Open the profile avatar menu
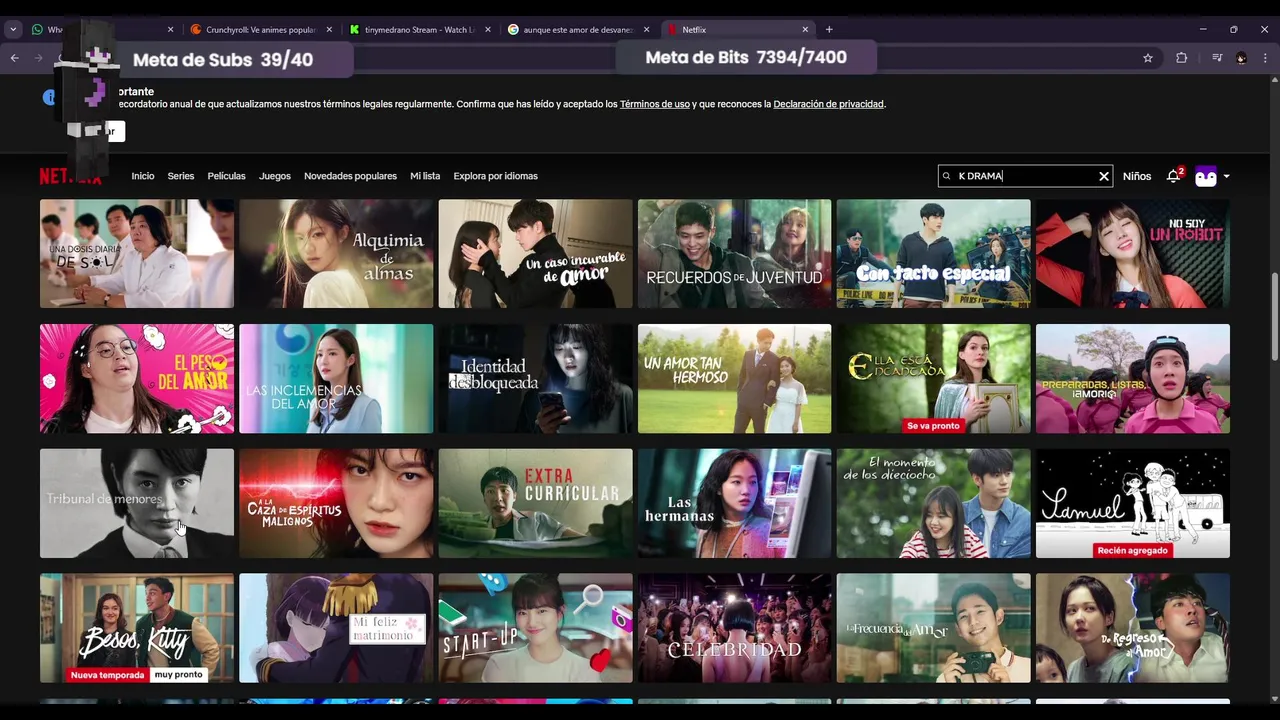This screenshot has height=720, width=1280. [x=1206, y=176]
